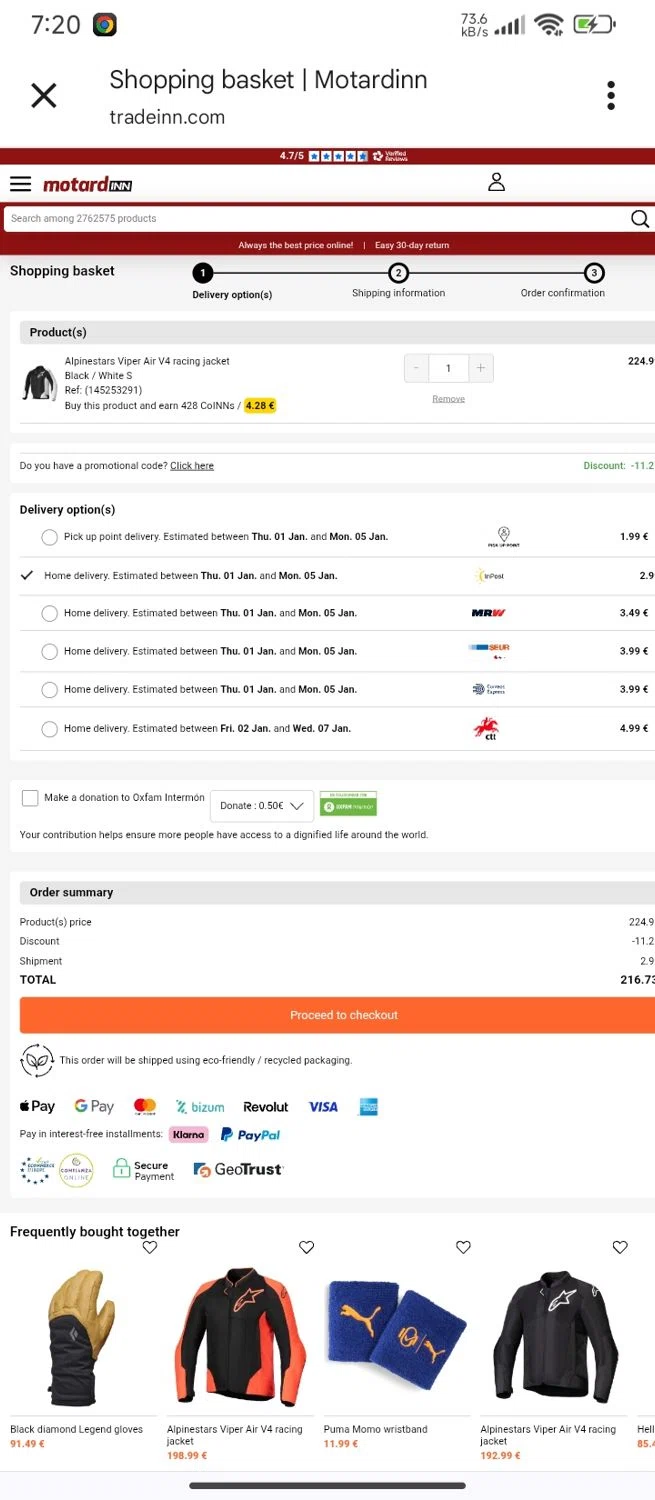Choose MRW home delivery at 3.49 €

(49, 613)
